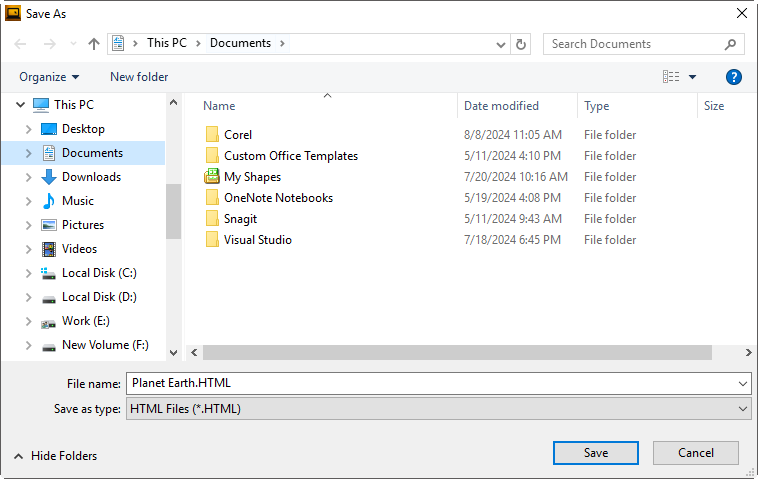Viewport: 758px width, 479px height.
Task: Open the Organize dropdown menu
Action: pos(49,77)
